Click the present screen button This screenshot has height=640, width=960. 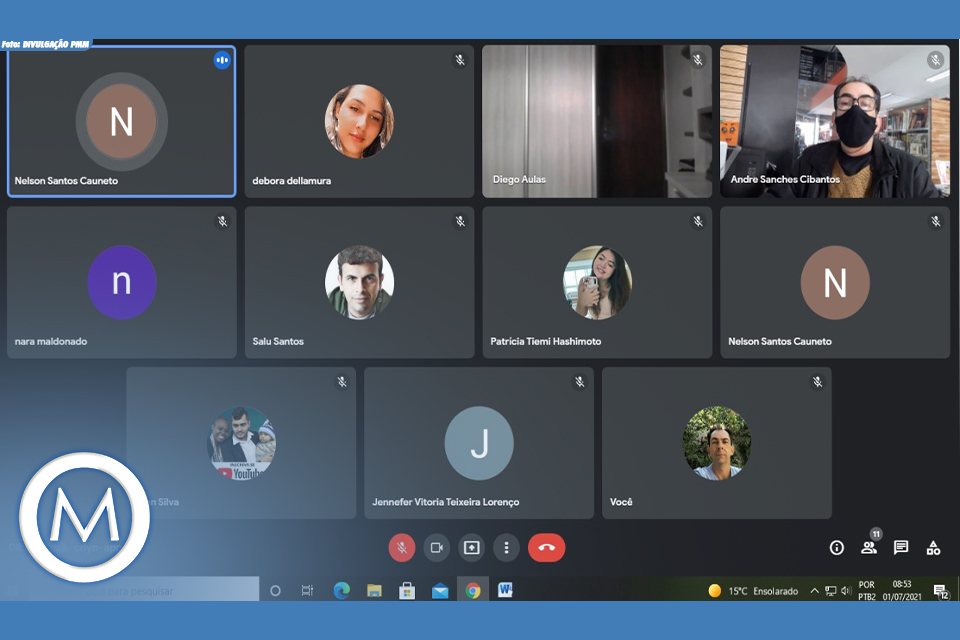(x=471, y=548)
